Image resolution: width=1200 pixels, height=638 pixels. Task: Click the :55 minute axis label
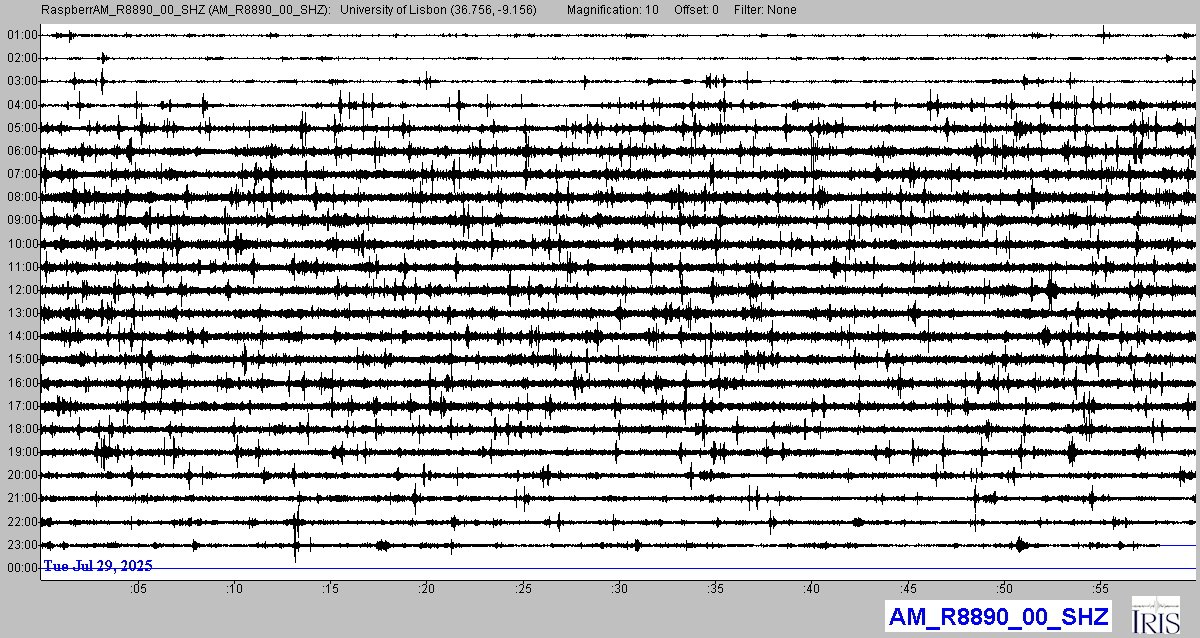(x=1101, y=588)
